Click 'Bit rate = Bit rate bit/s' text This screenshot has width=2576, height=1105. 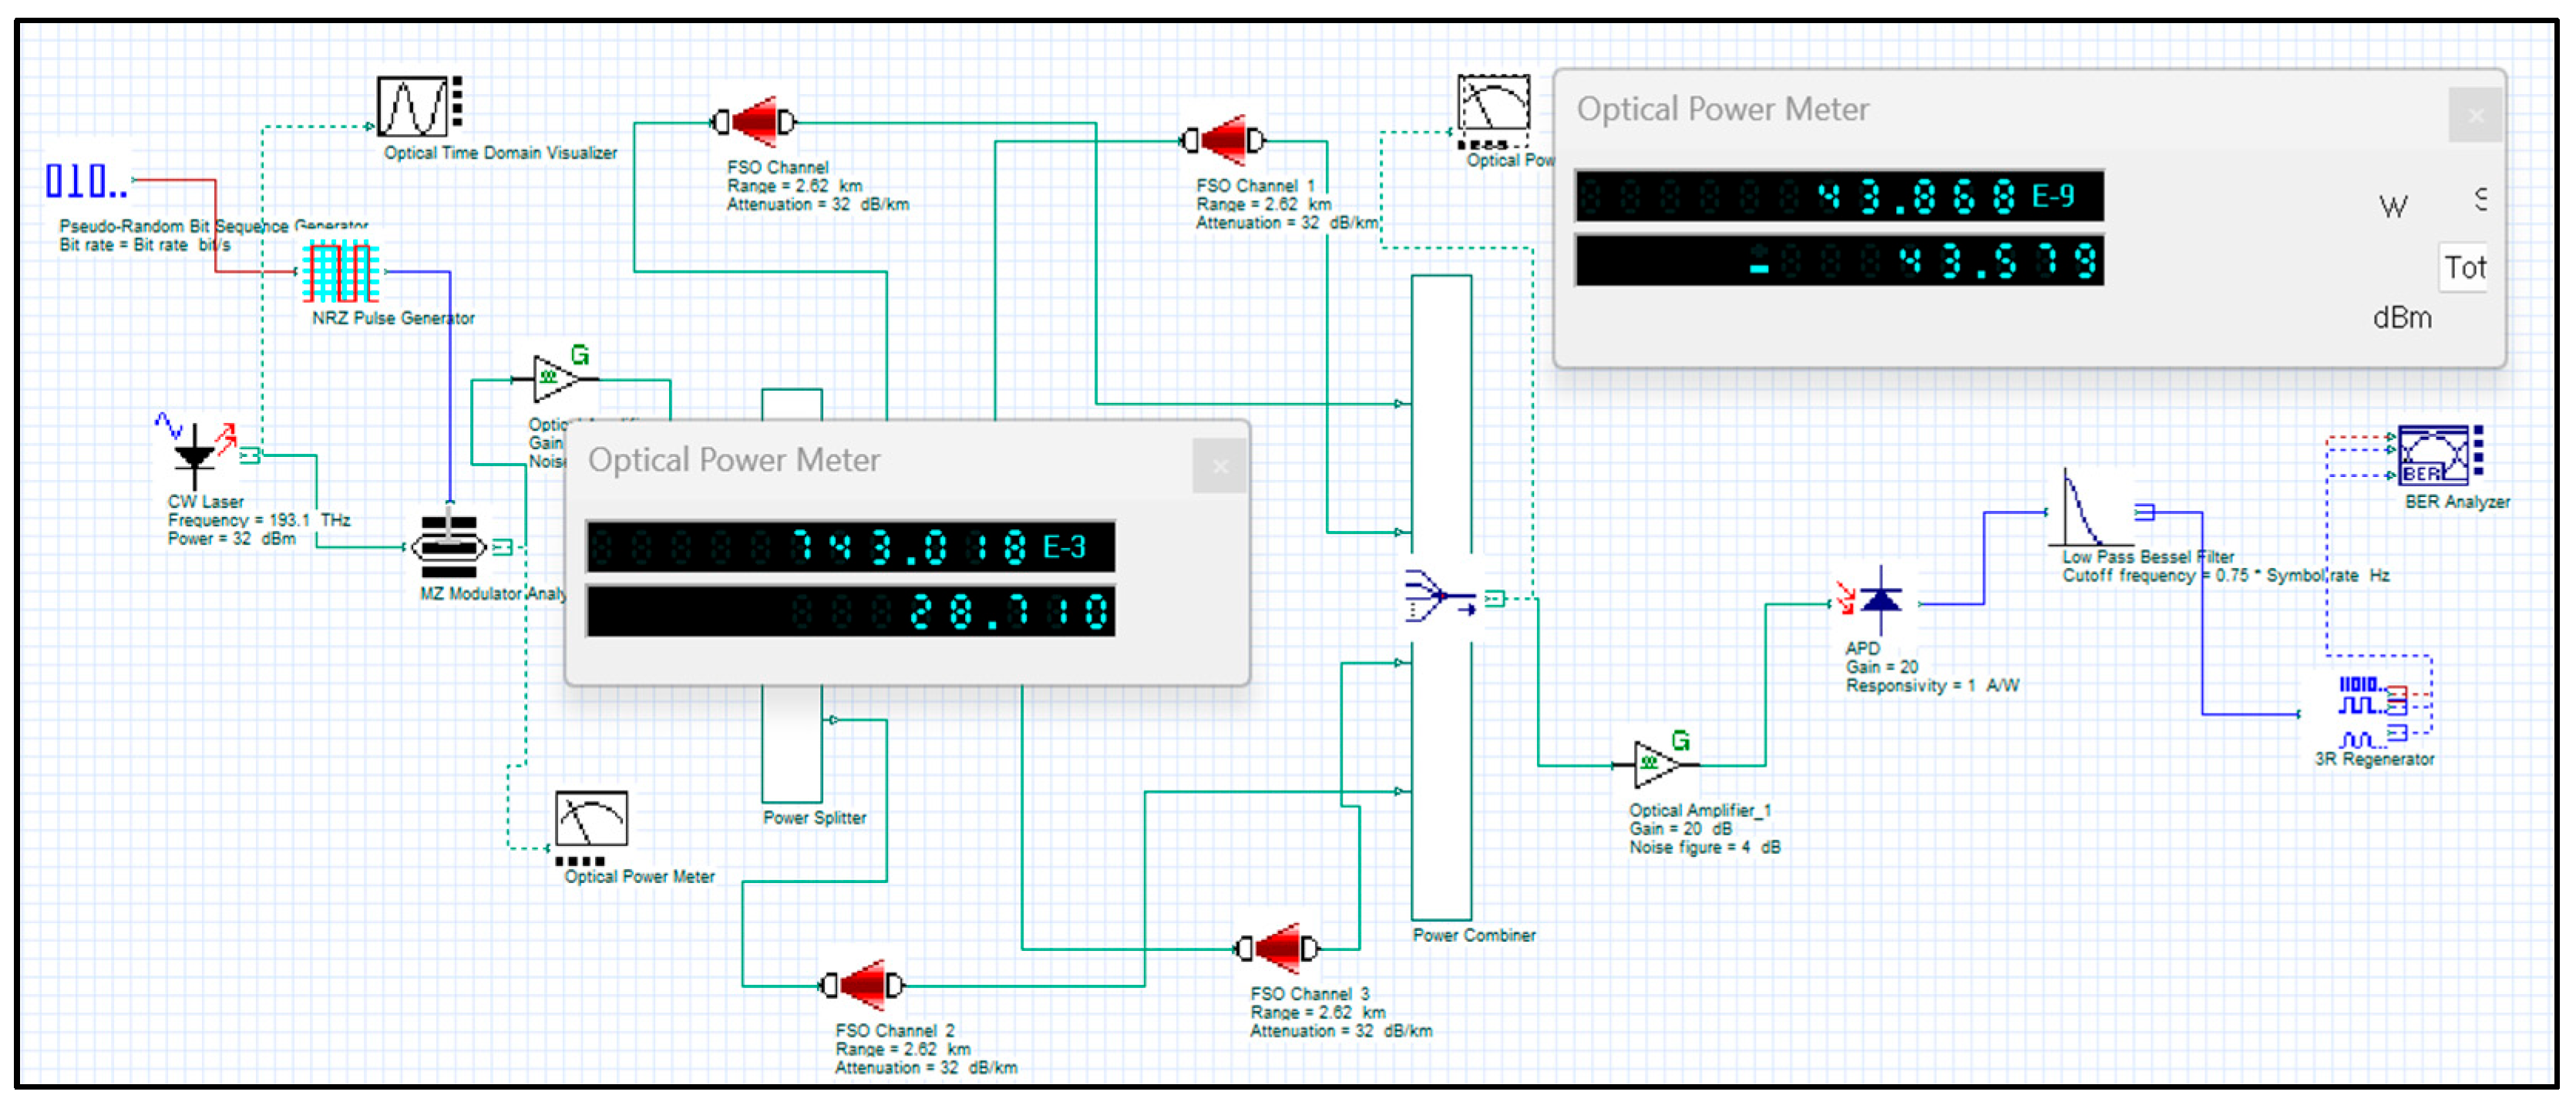coord(144,244)
